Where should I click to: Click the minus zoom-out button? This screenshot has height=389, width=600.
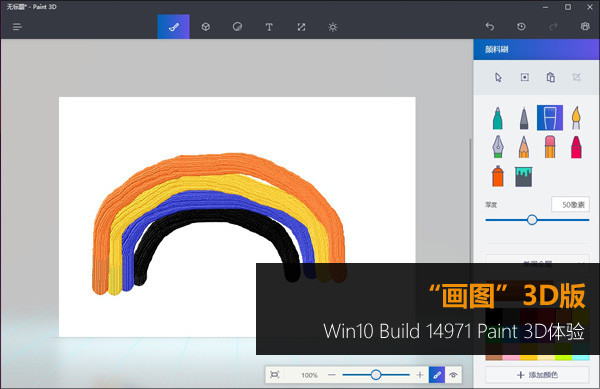(332, 375)
